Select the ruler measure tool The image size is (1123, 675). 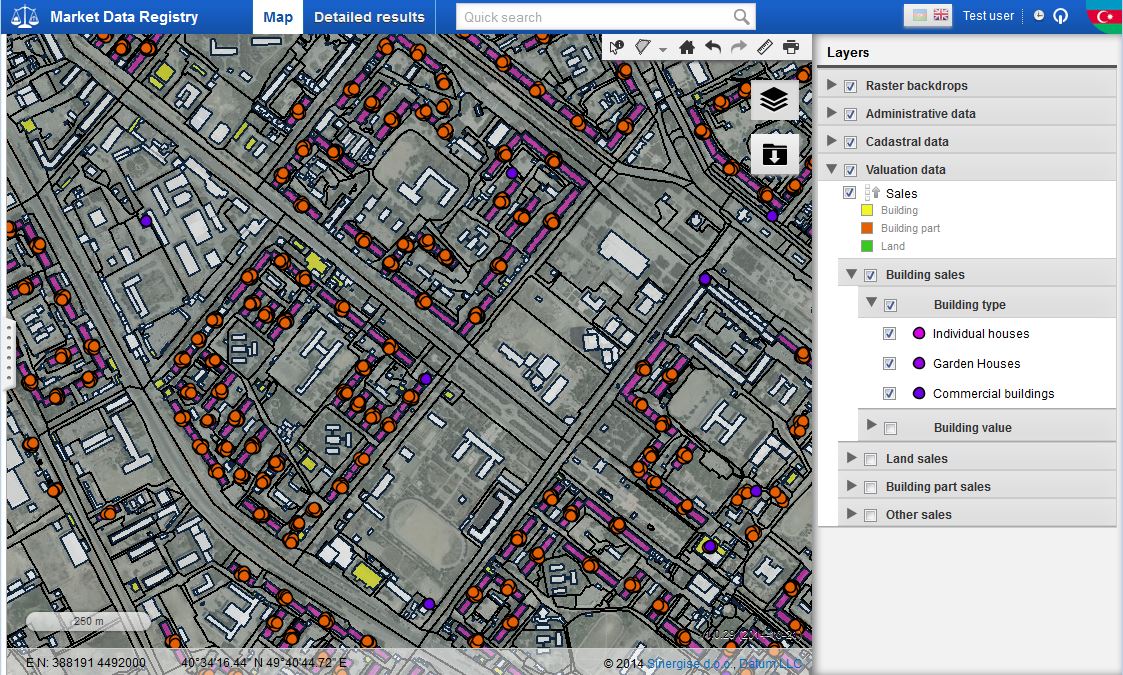click(765, 47)
